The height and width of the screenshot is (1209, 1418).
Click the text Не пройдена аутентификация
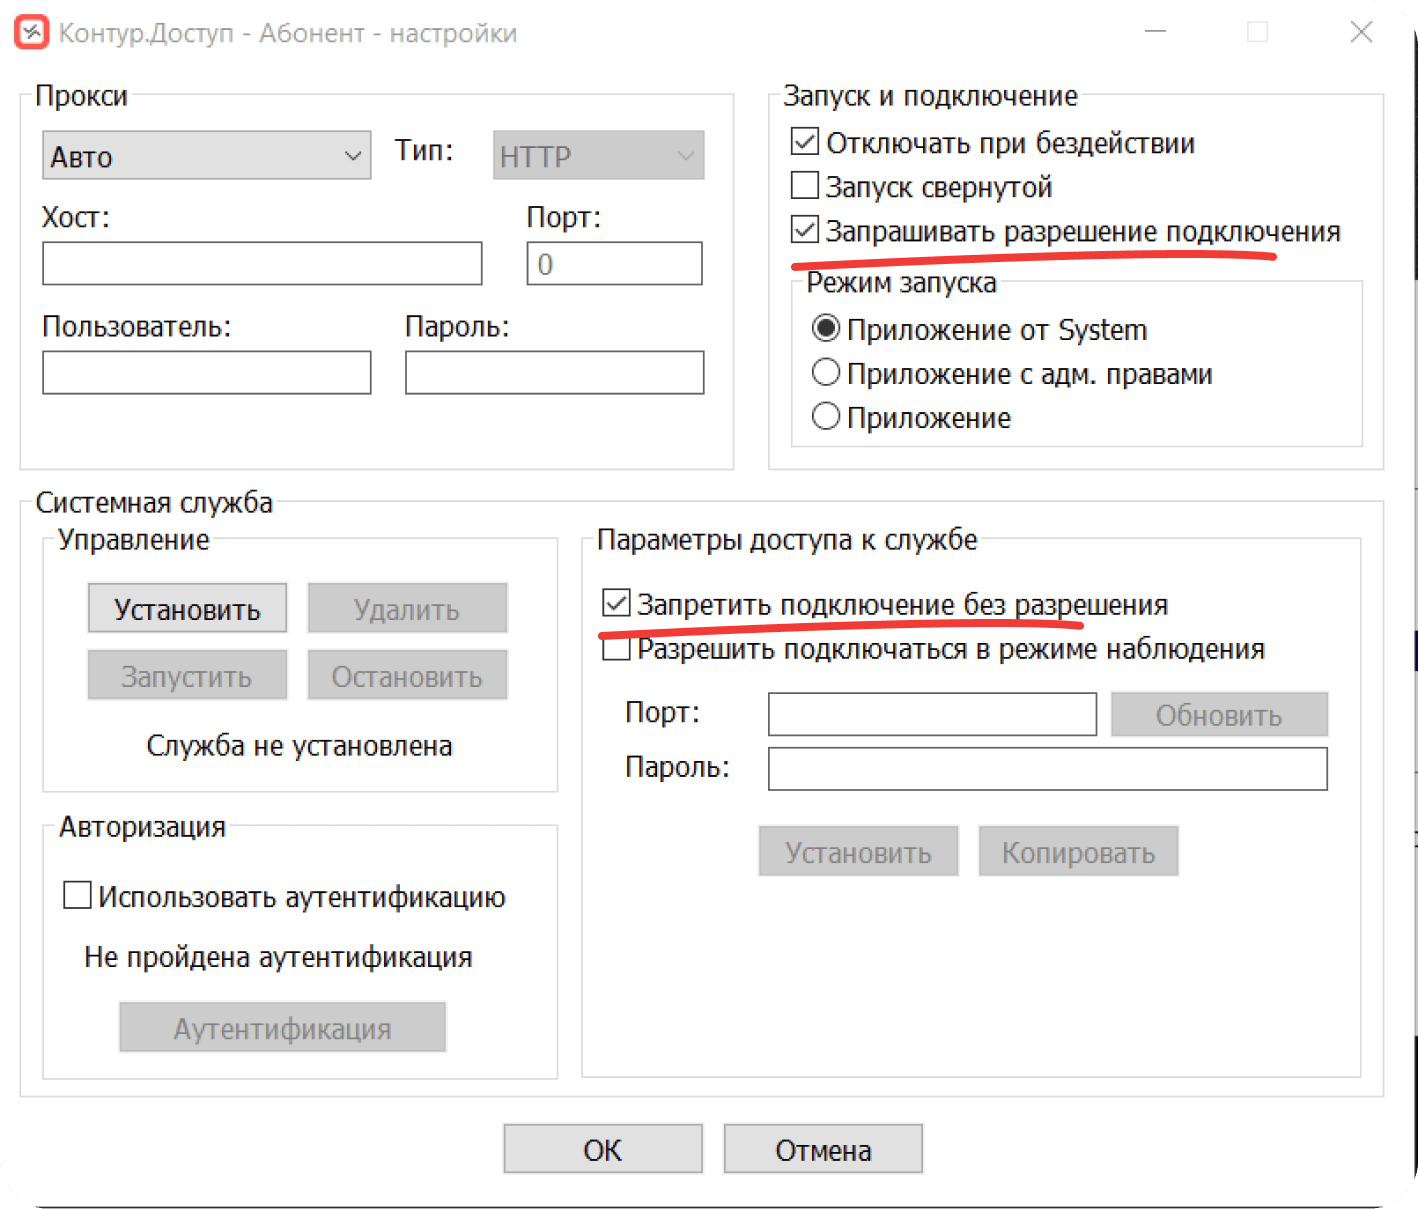[278, 957]
